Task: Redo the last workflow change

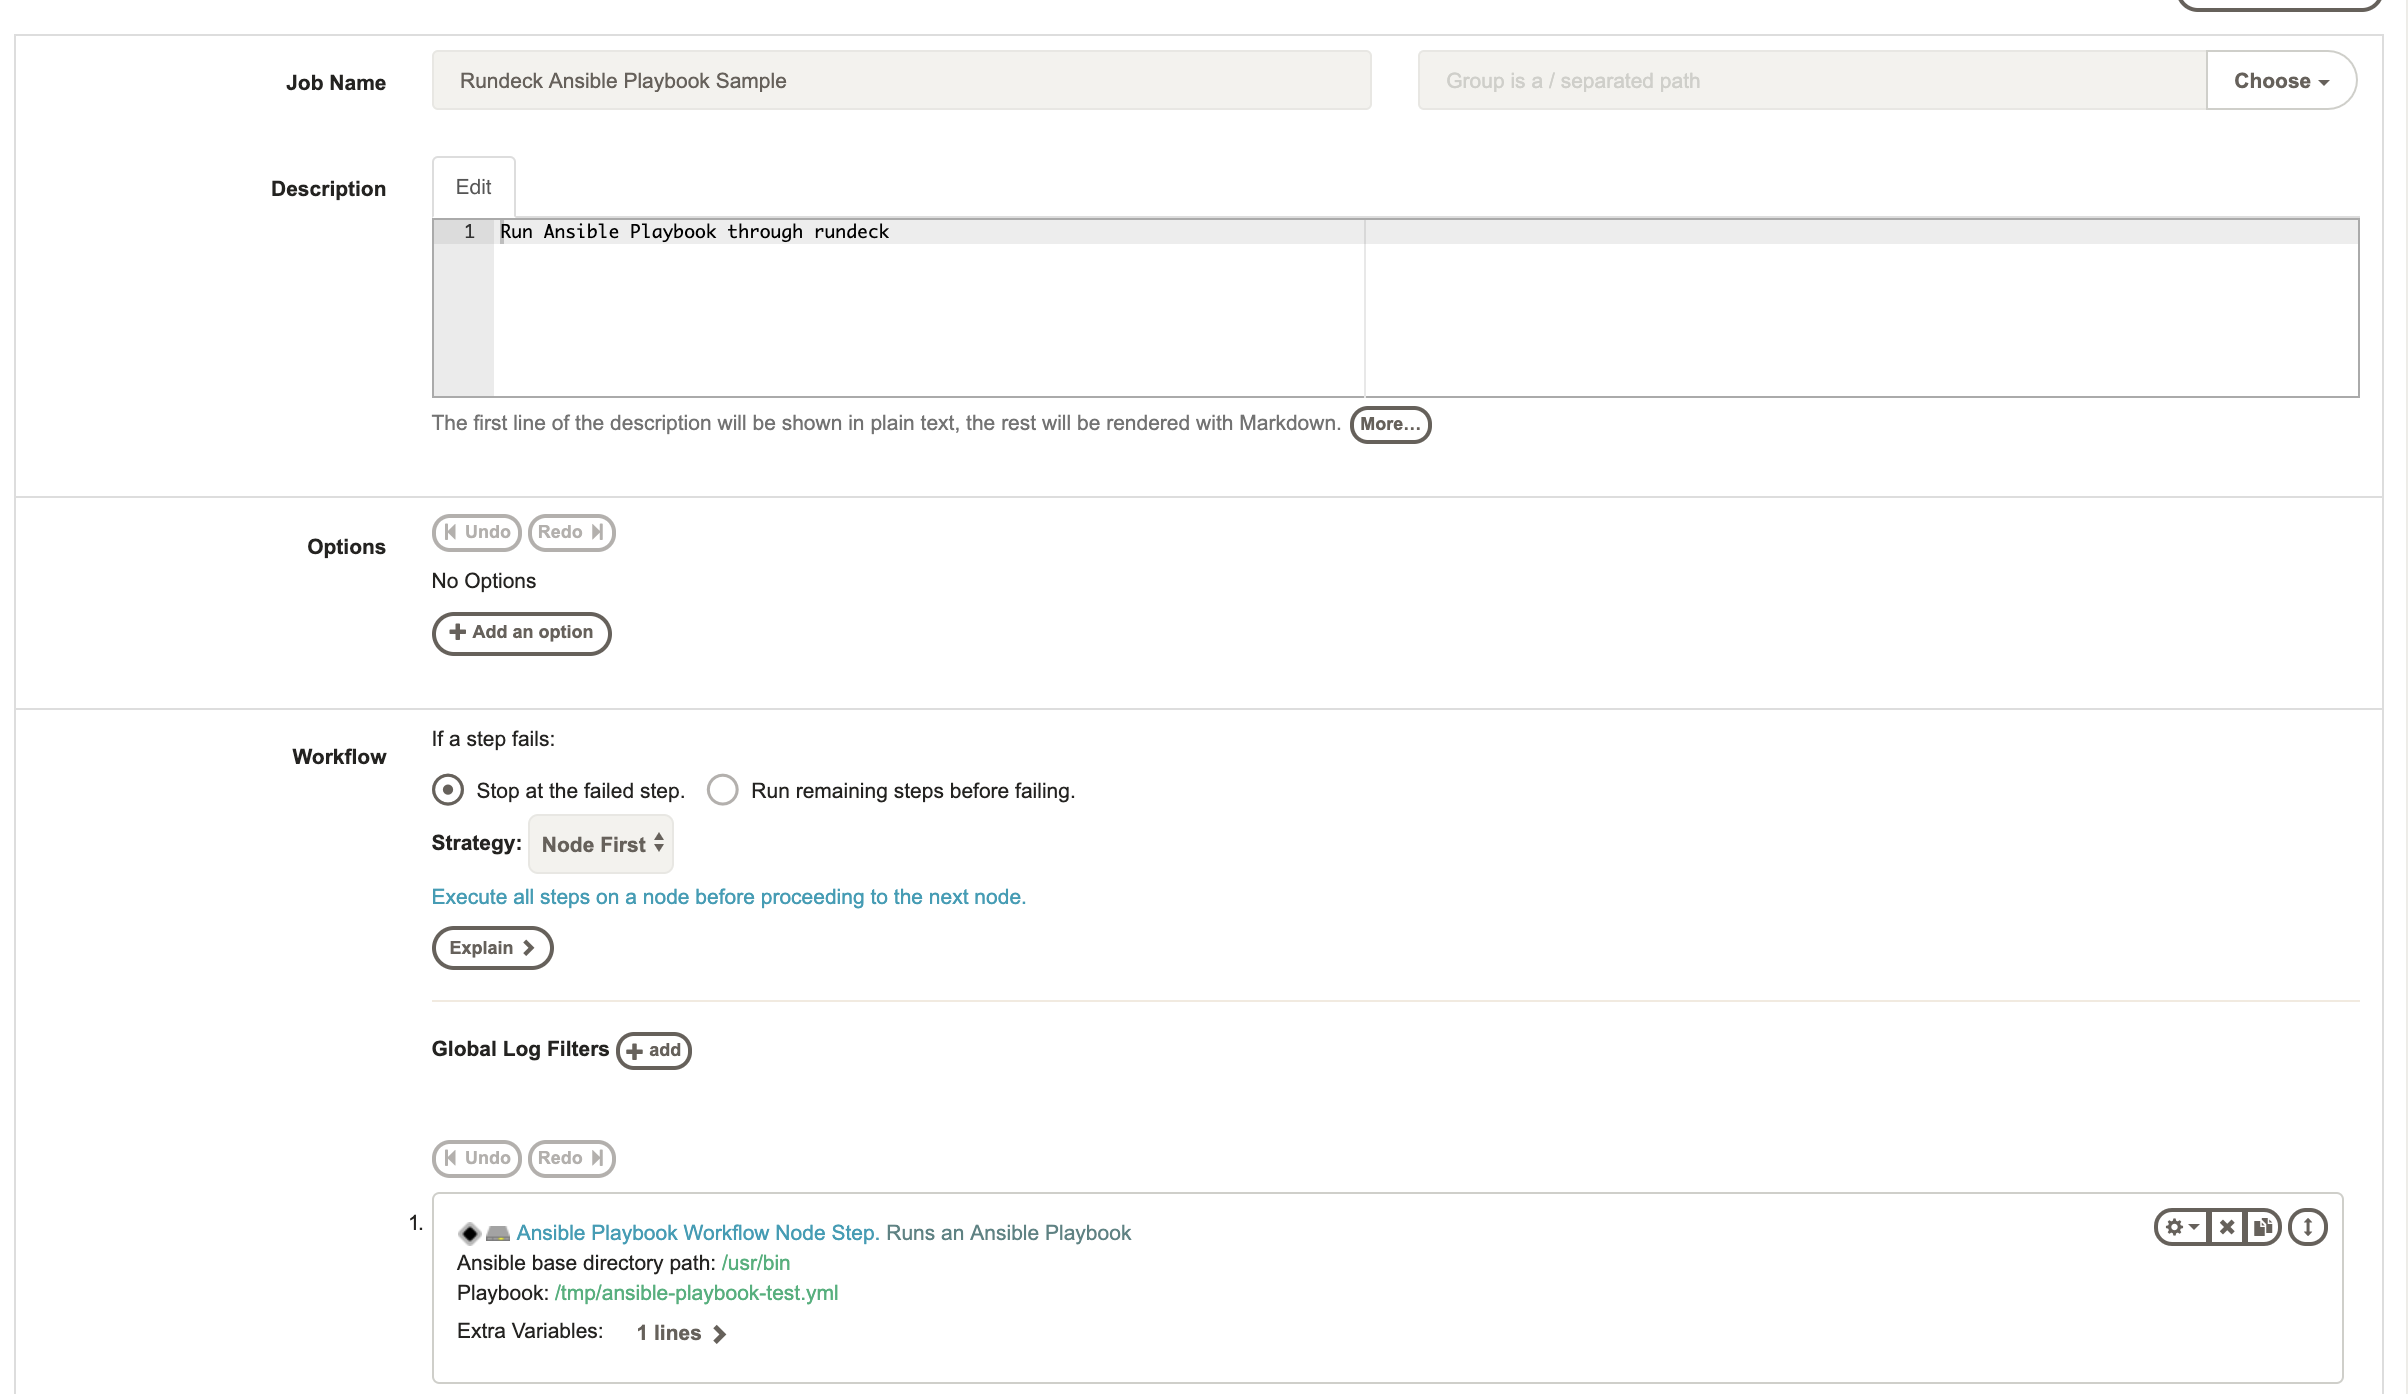Action: click(x=571, y=1158)
